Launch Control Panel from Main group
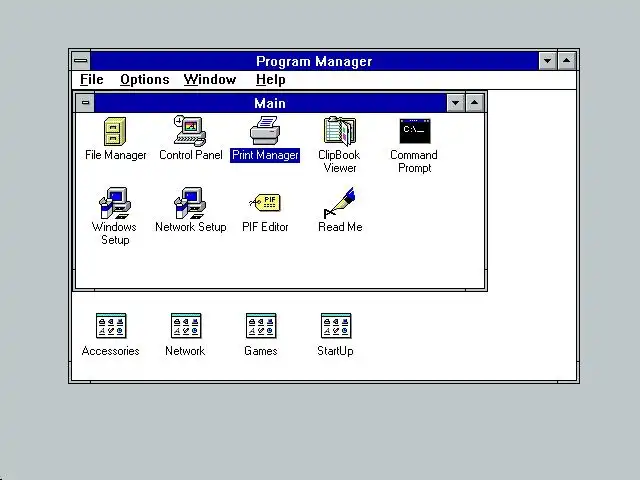 click(x=190, y=131)
